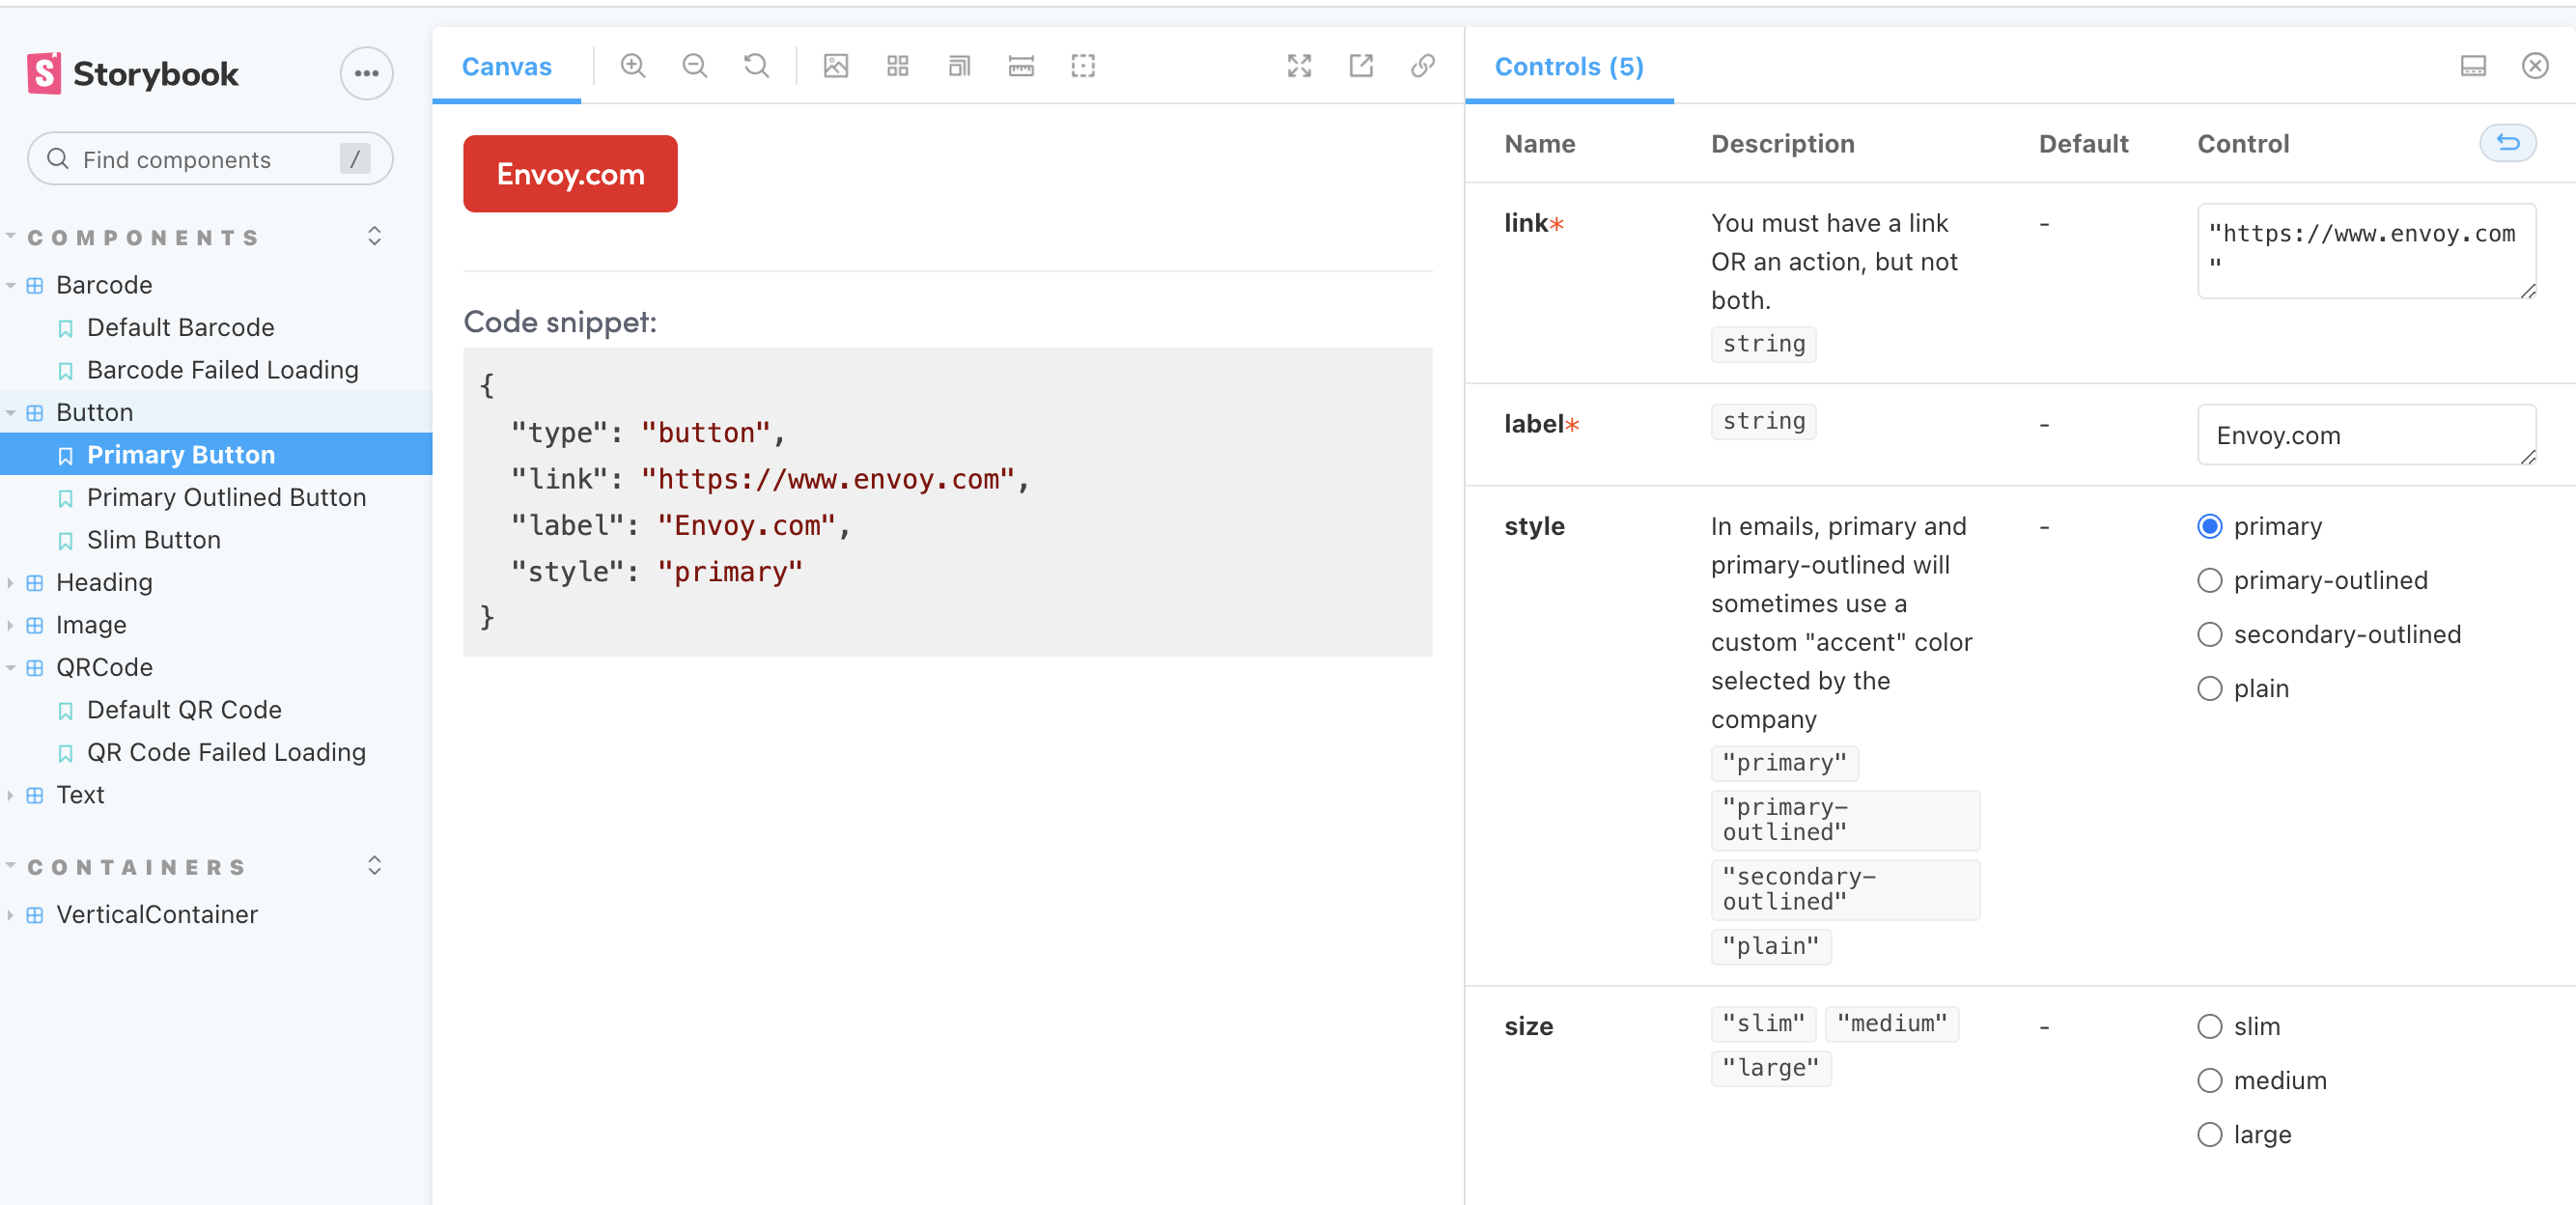The height and width of the screenshot is (1205, 2576).
Task: Collapse the Button tree node
Action: pyautogui.click(x=10, y=412)
